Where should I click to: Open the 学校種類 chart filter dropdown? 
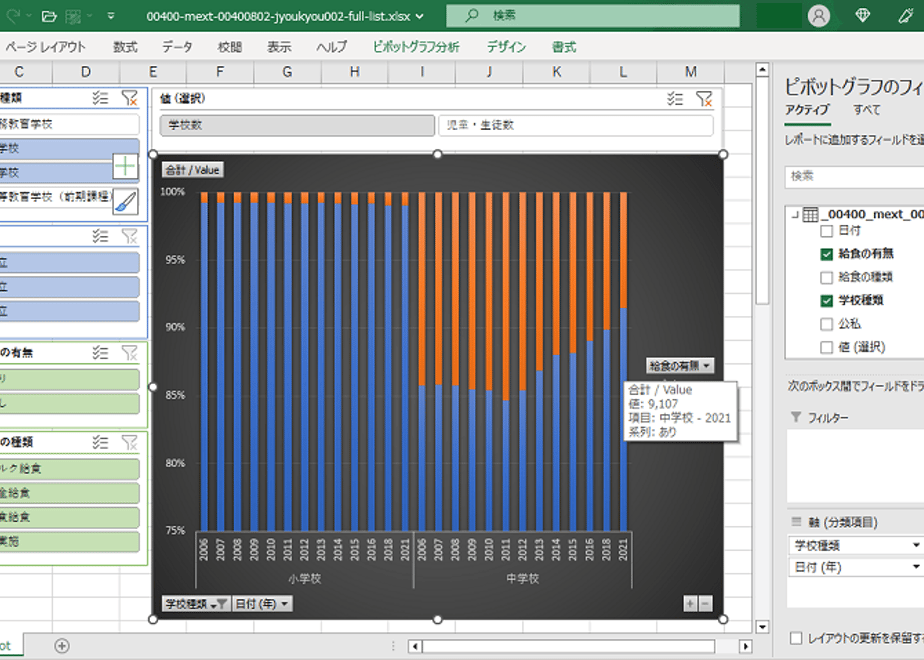tap(196, 603)
